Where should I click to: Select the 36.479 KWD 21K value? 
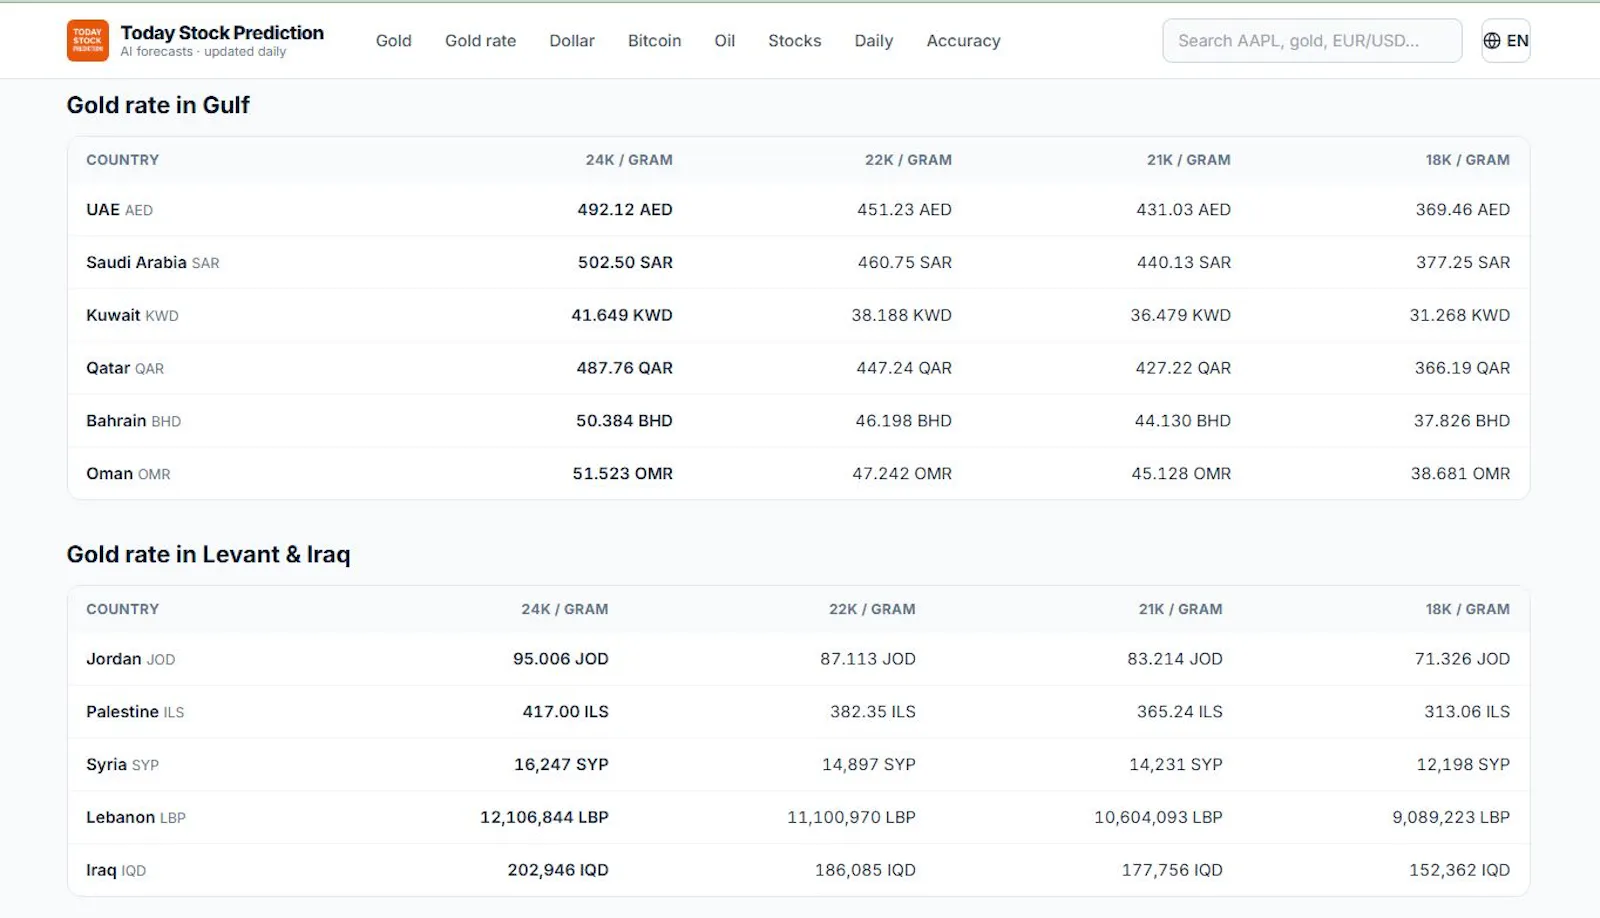pyautogui.click(x=1180, y=316)
